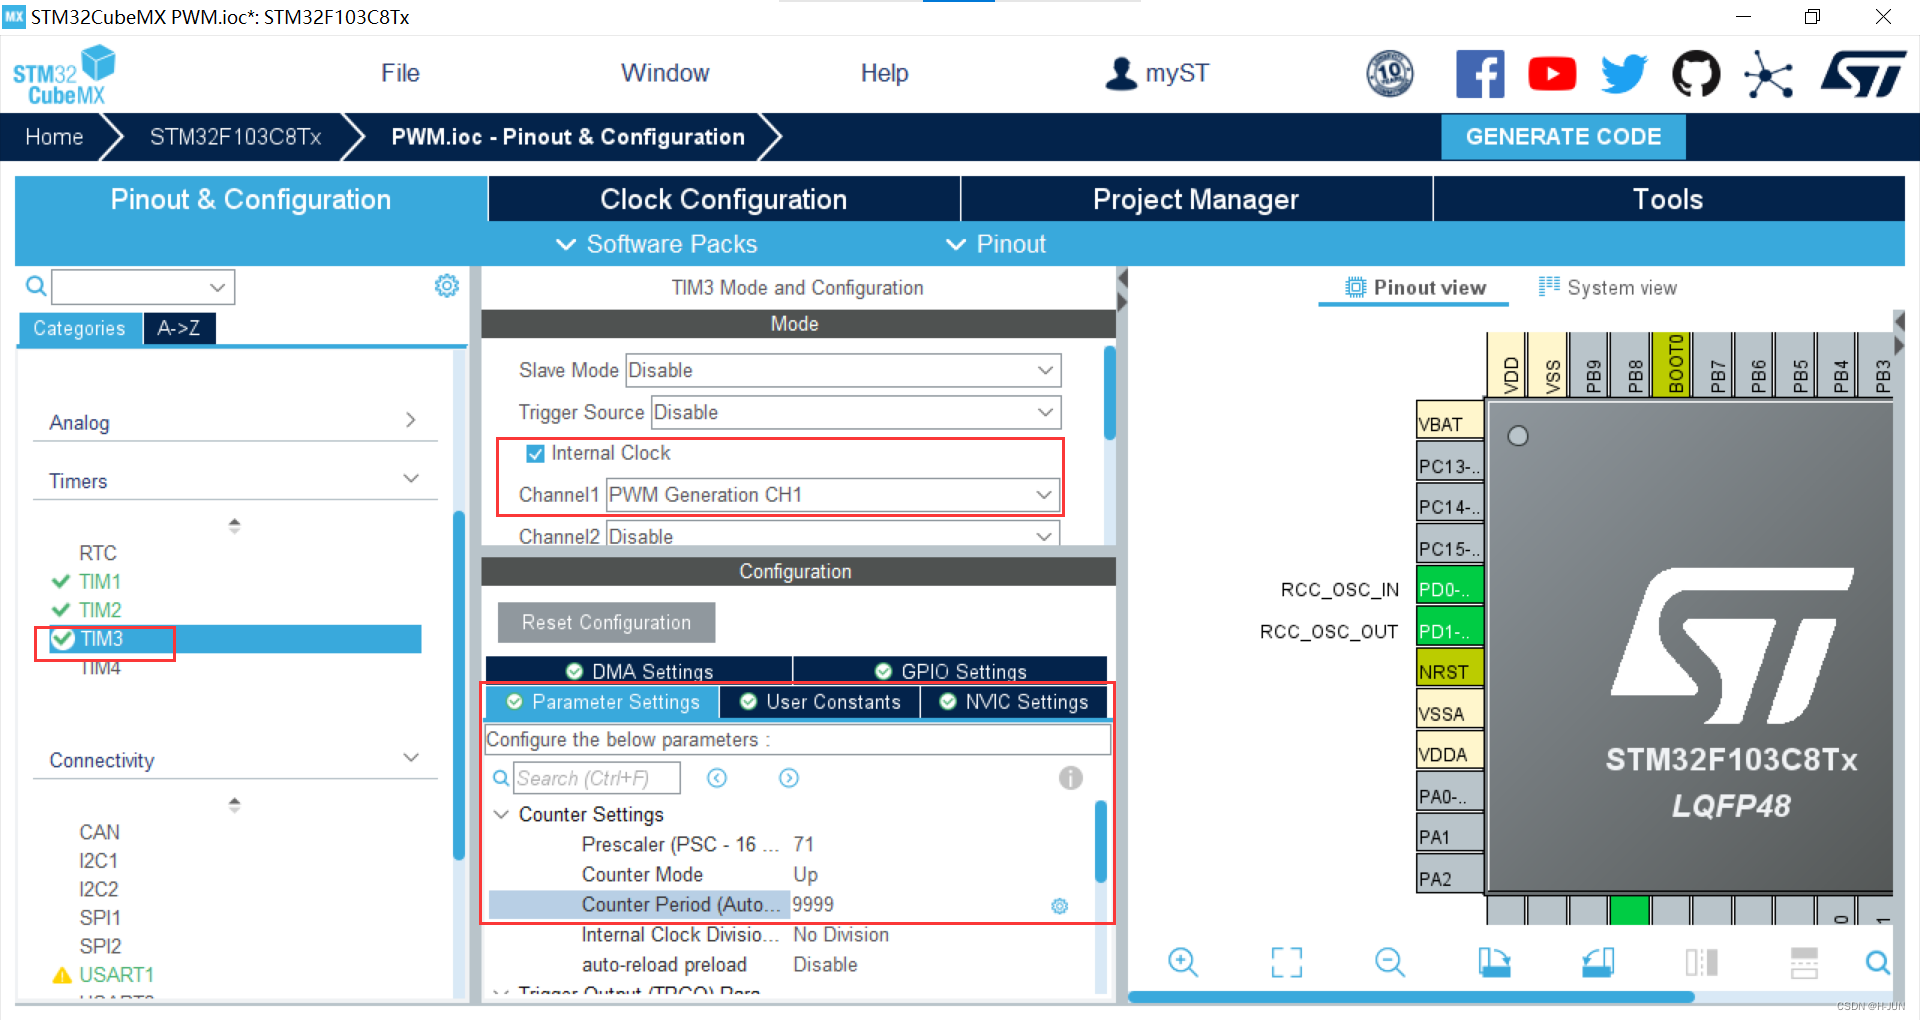Click the search magnifier beside category filter
Viewport: 1920px width, 1020px height.
[x=36, y=287]
